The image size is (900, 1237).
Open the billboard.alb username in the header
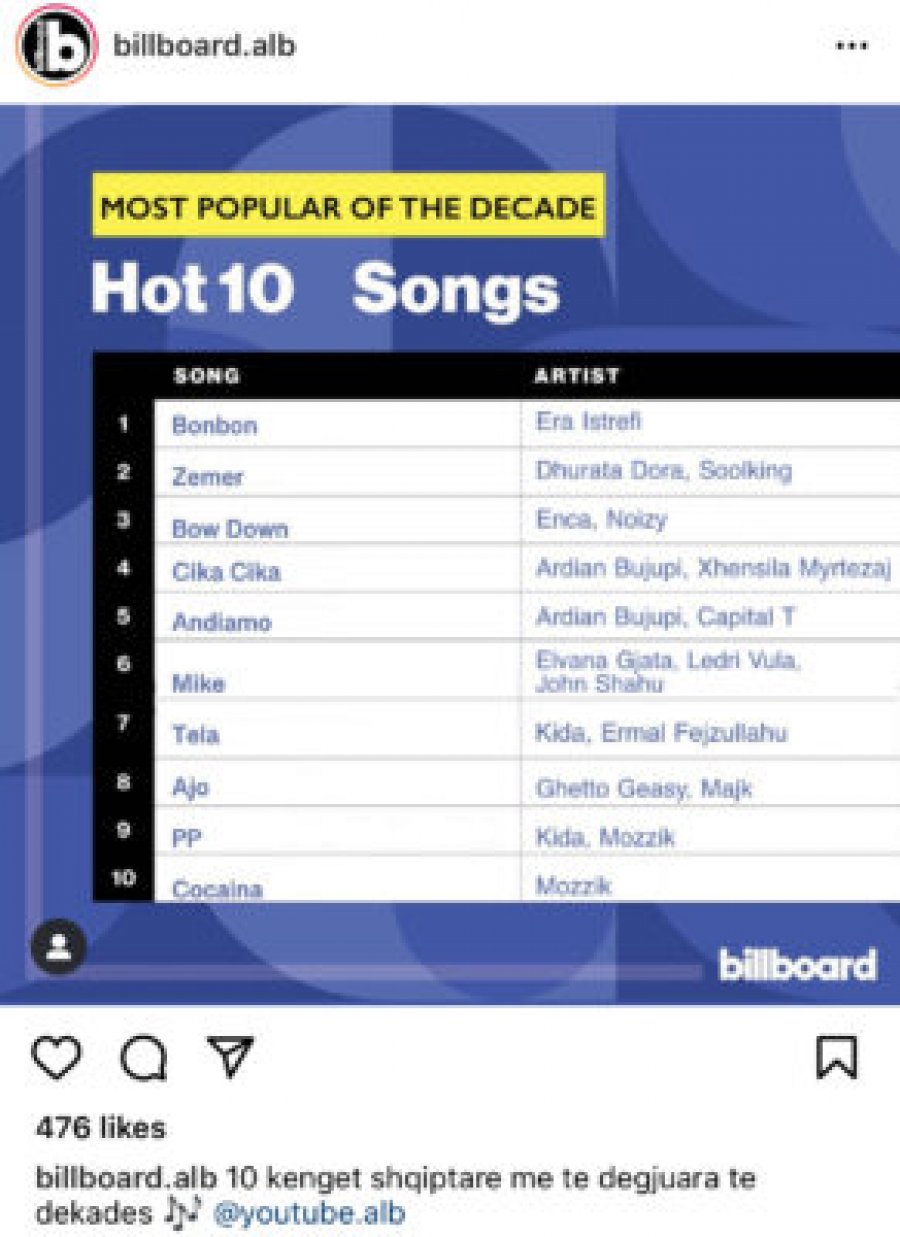[x=204, y=46]
